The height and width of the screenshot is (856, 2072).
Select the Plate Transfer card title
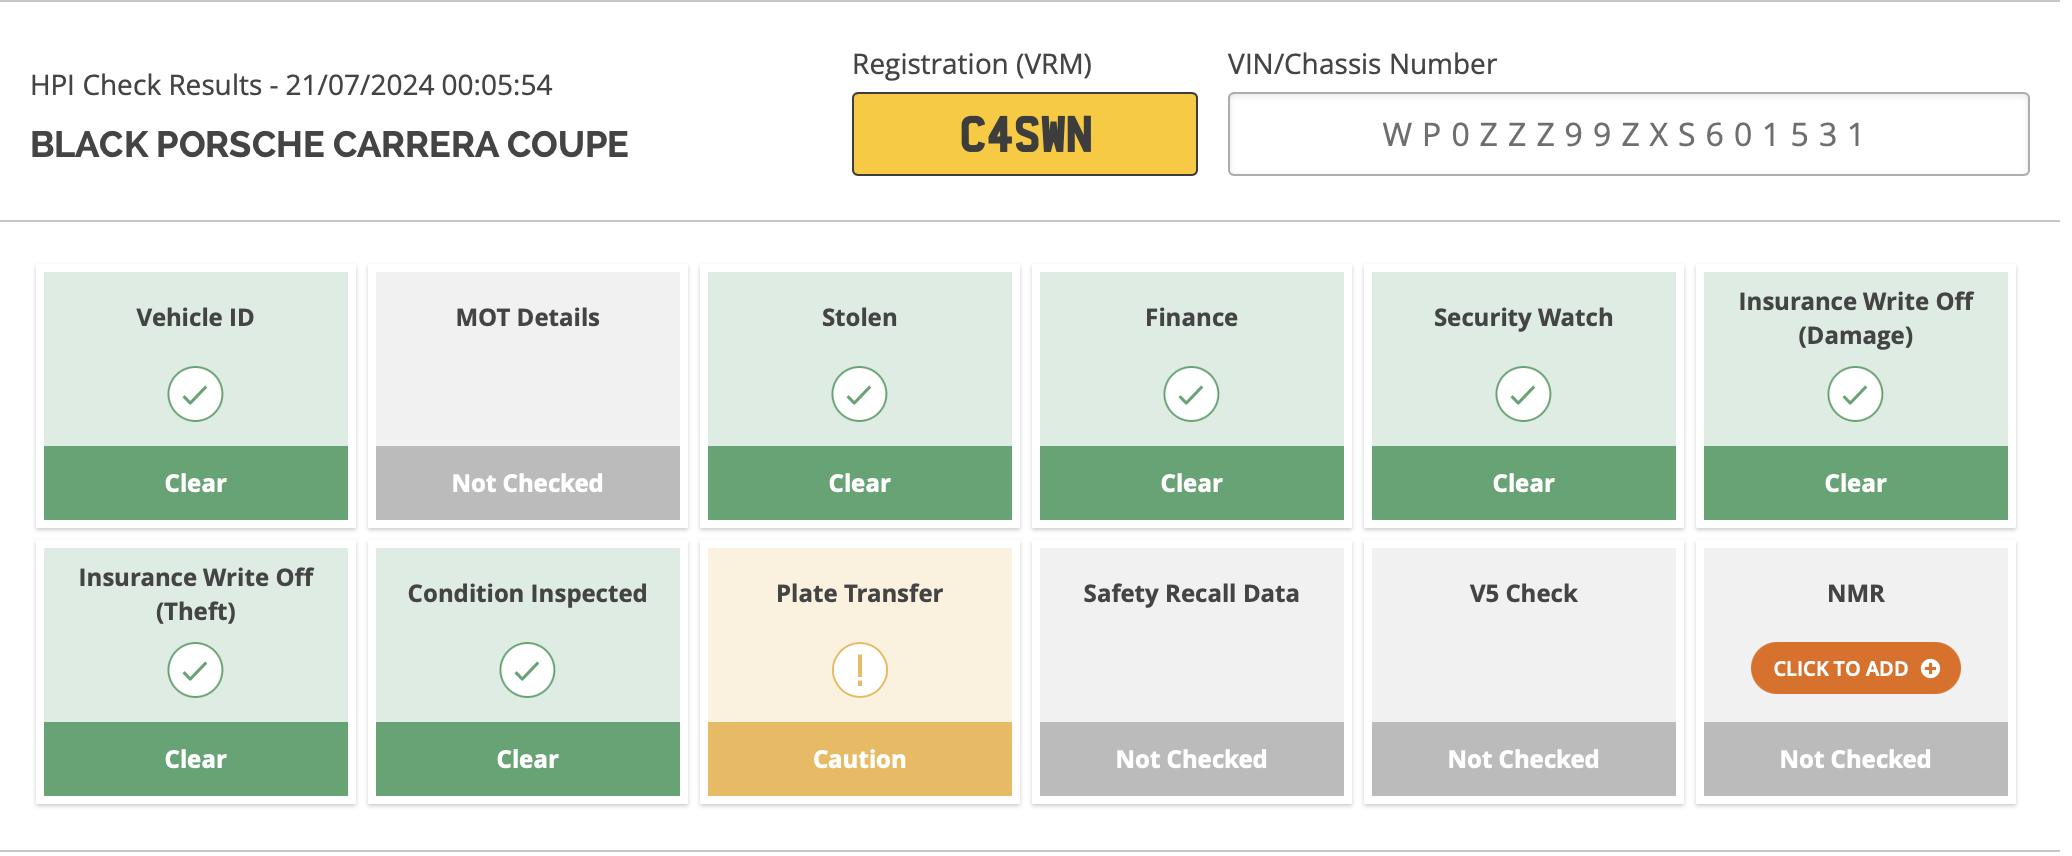(x=859, y=593)
